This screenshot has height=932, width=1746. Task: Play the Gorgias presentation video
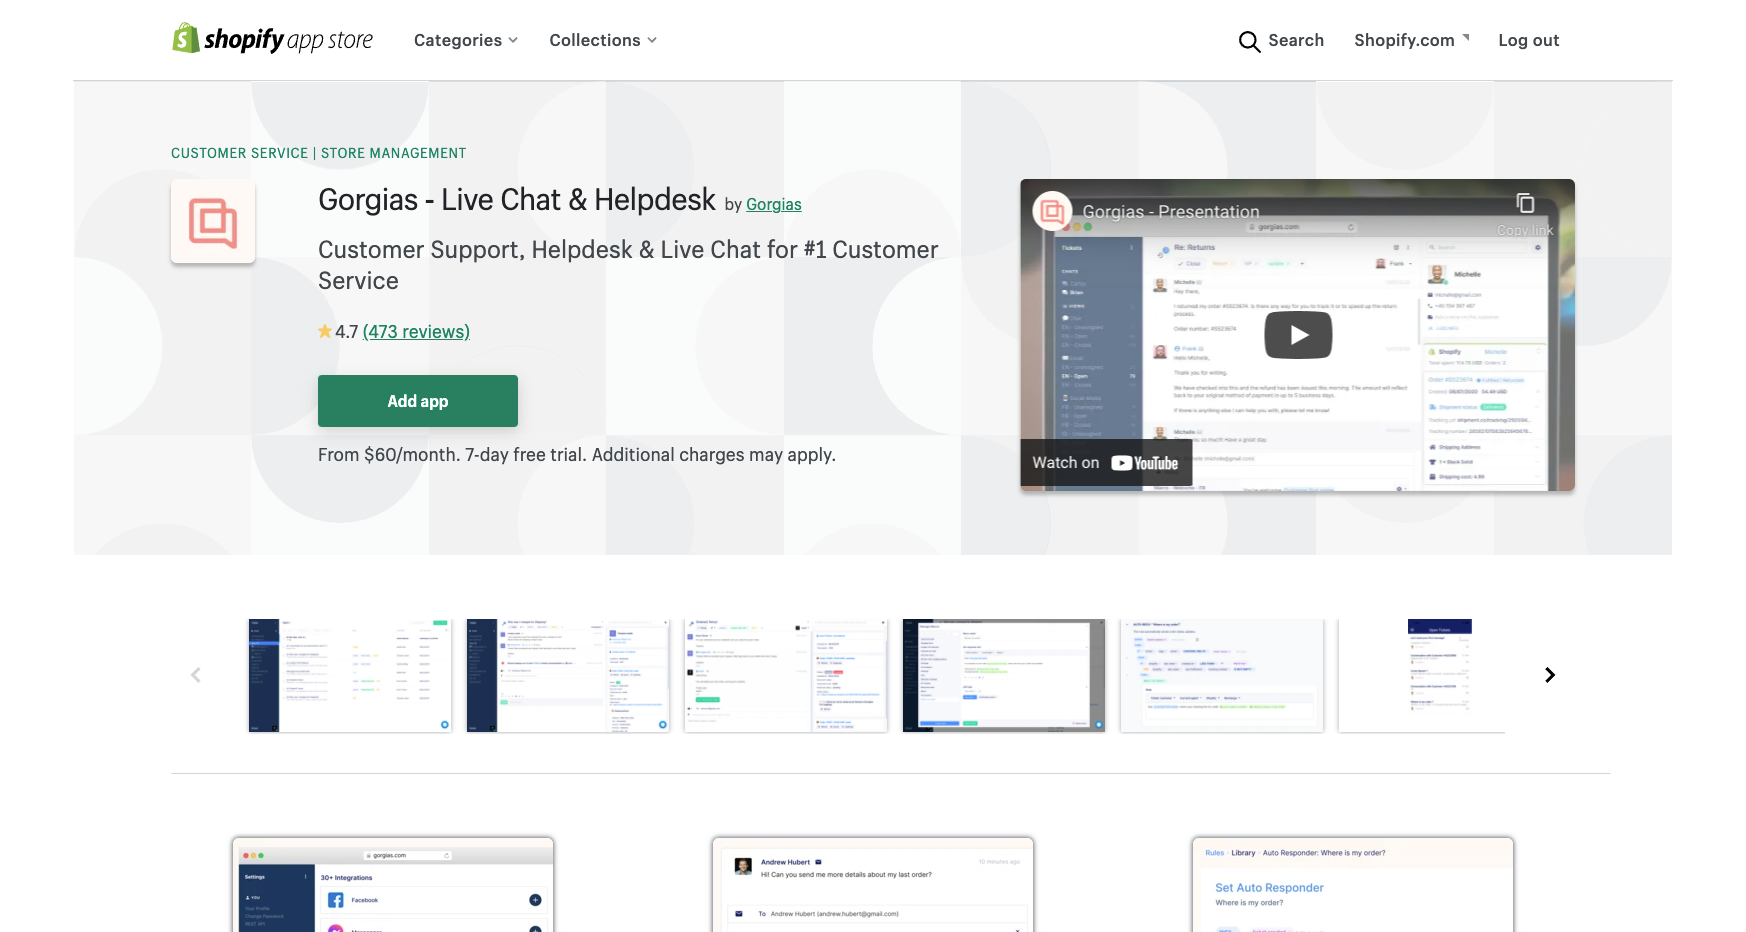tap(1298, 335)
